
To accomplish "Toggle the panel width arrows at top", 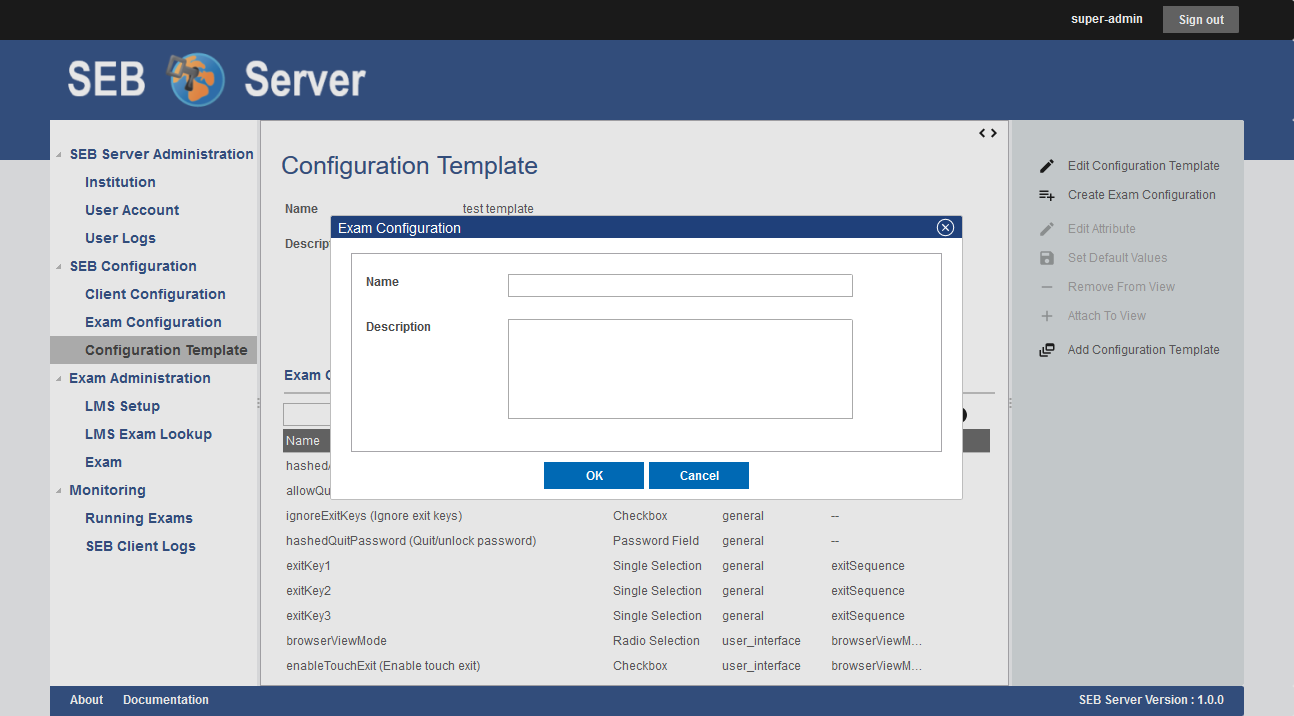I will (x=987, y=133).
